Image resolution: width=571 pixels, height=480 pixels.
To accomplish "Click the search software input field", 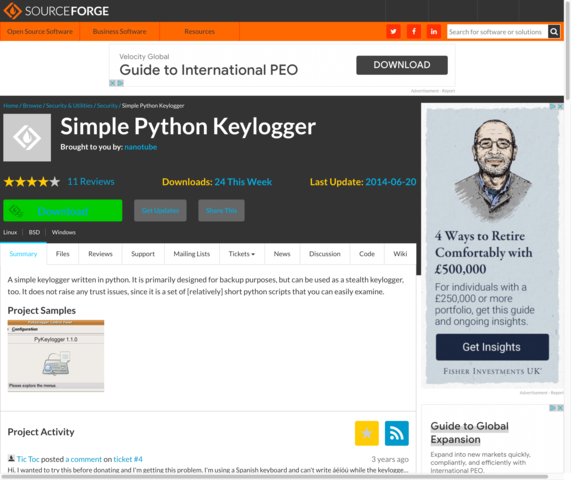I will tap(497, 32).
